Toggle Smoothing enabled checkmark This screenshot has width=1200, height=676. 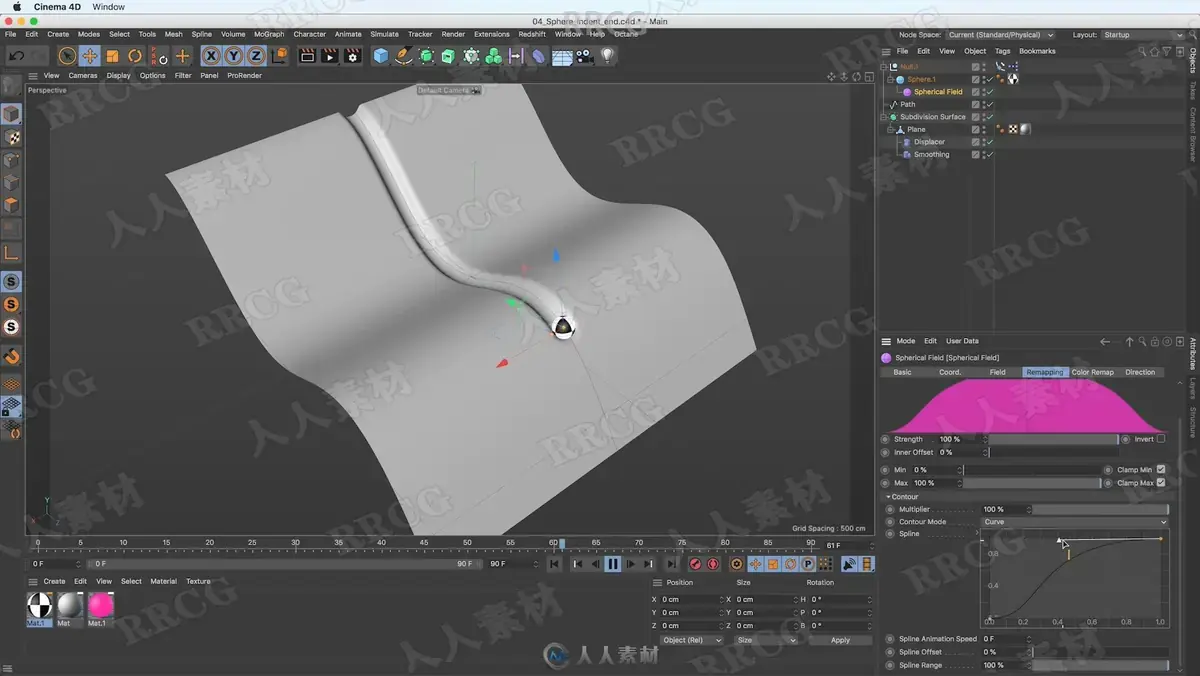[x=989, y=154]
